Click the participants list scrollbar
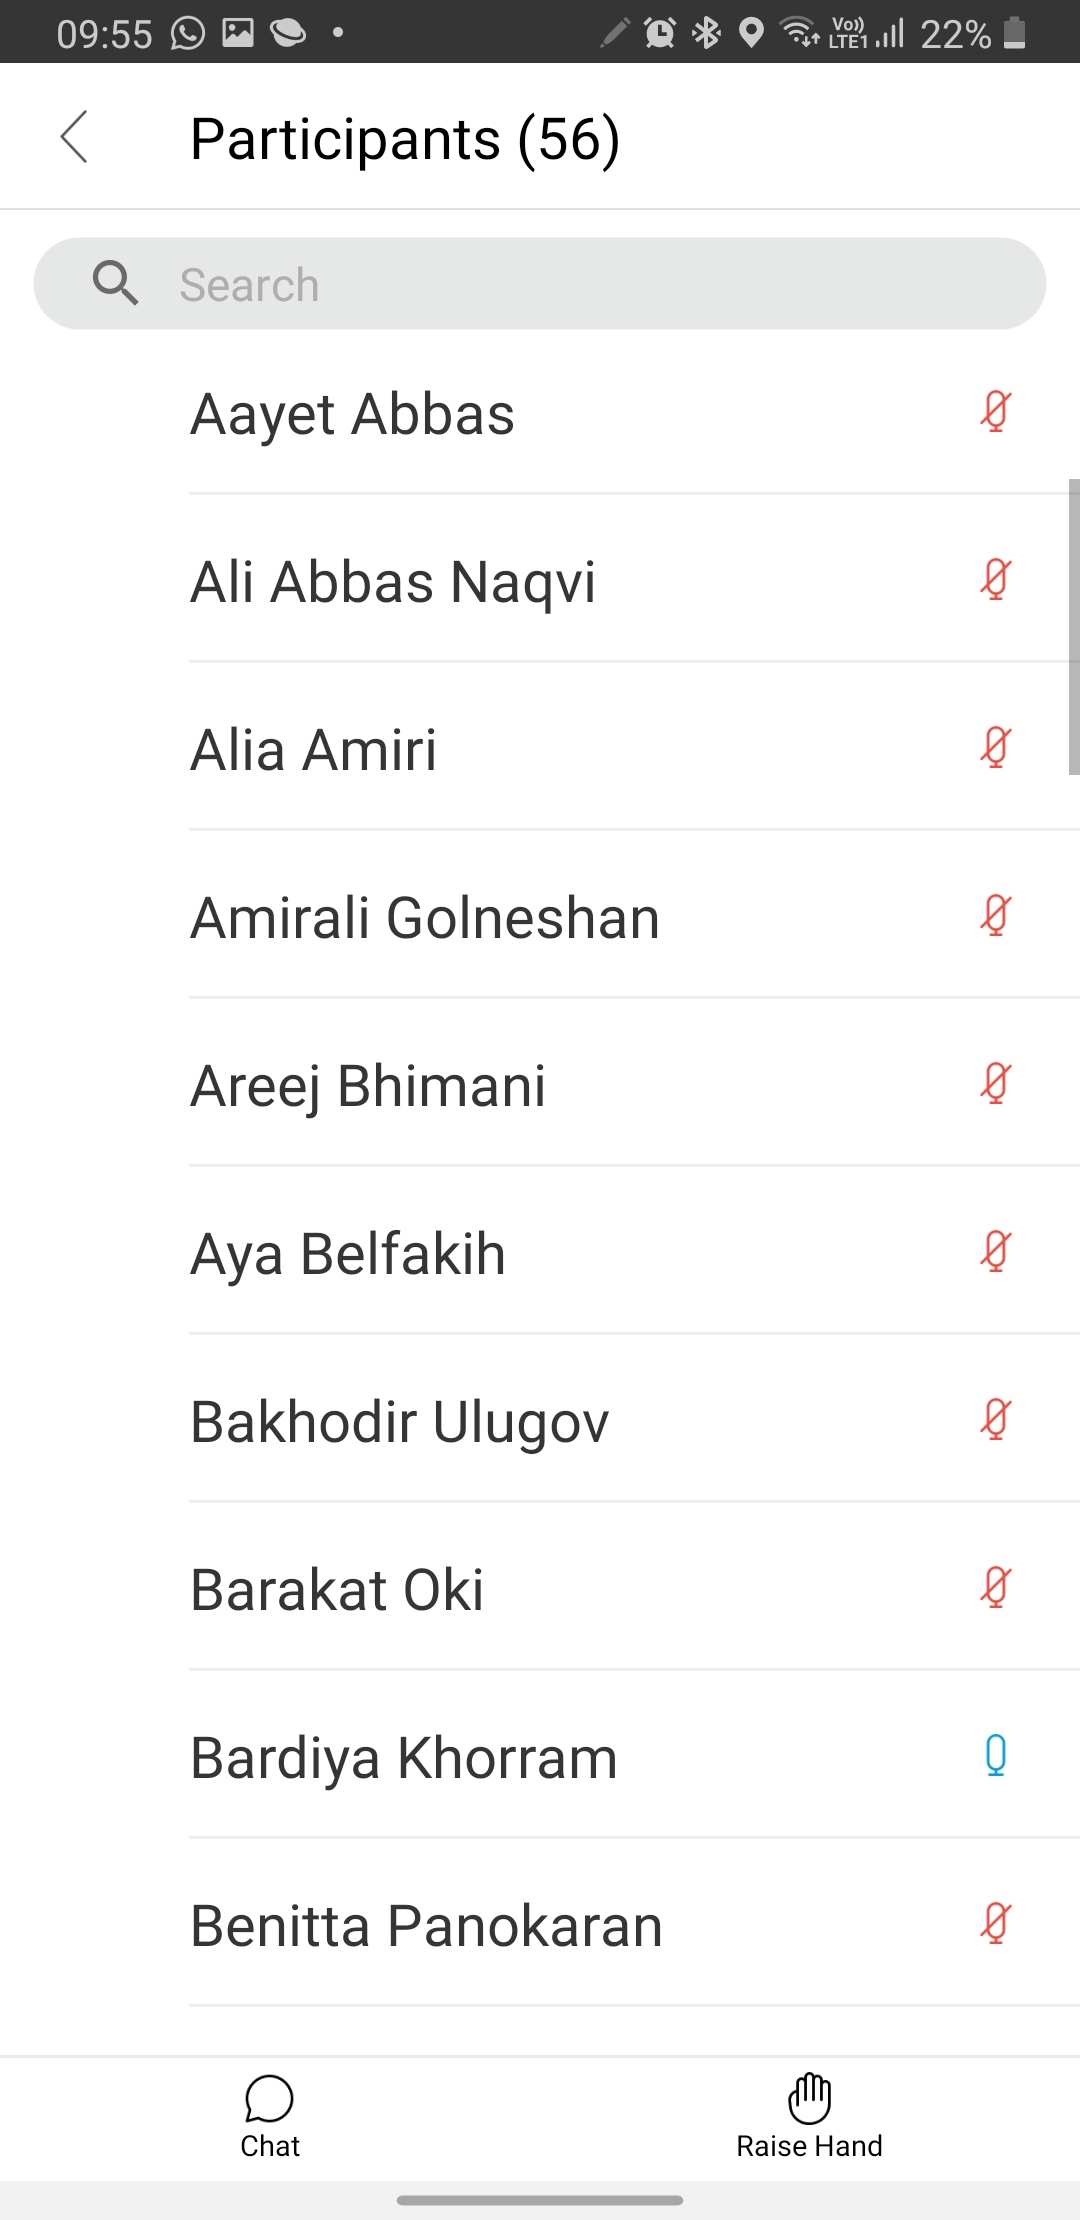This screenshot has height=2220, width=1080. click(x=1073, y=627)
